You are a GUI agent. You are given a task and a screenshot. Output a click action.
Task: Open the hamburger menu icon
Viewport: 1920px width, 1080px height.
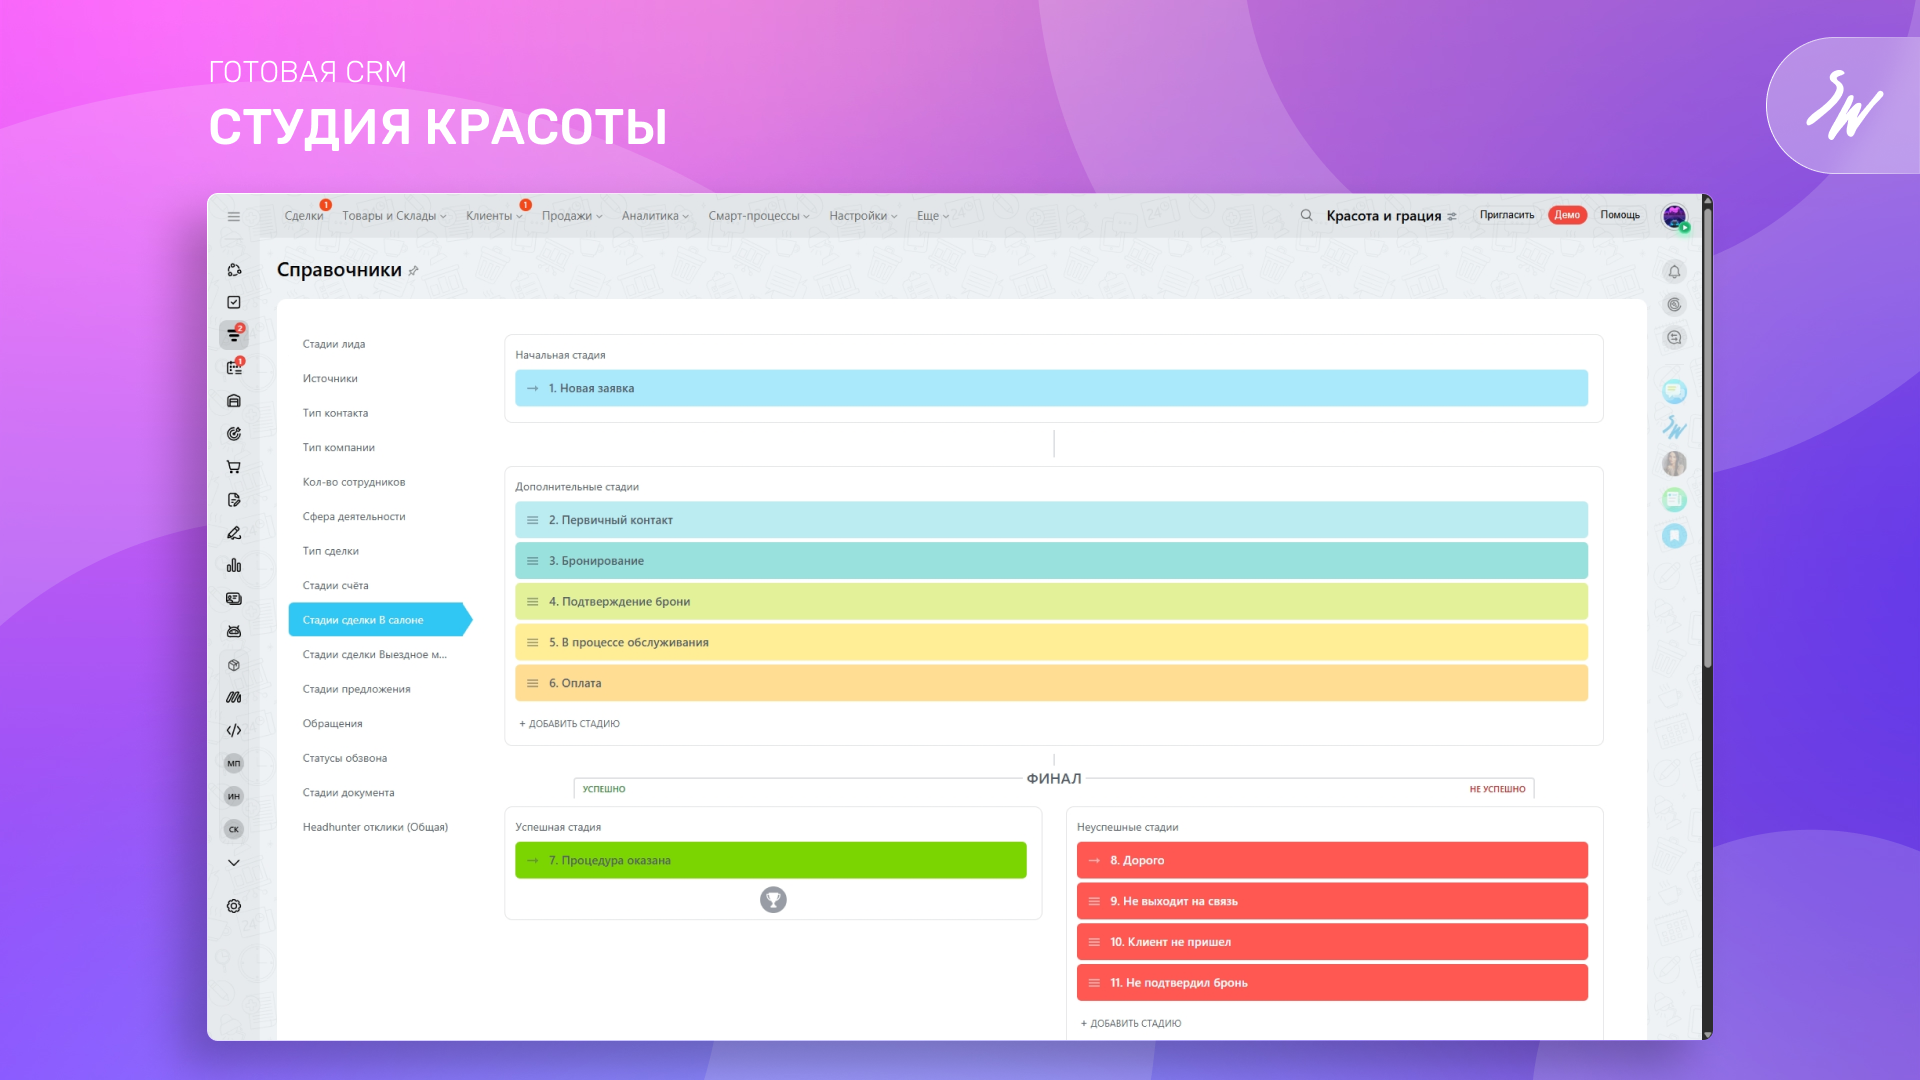[233, 216]
